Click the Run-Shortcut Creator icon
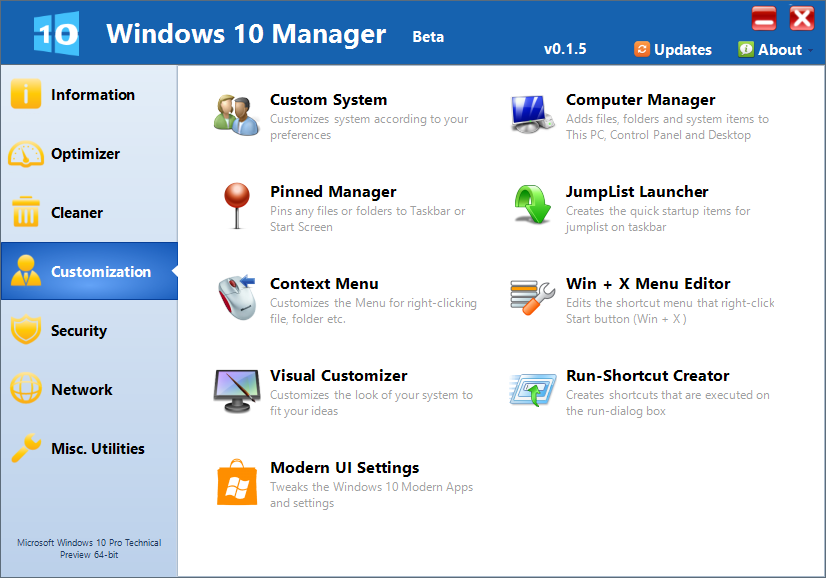Screen dimensions: 826x578 (x=533, y=389)
